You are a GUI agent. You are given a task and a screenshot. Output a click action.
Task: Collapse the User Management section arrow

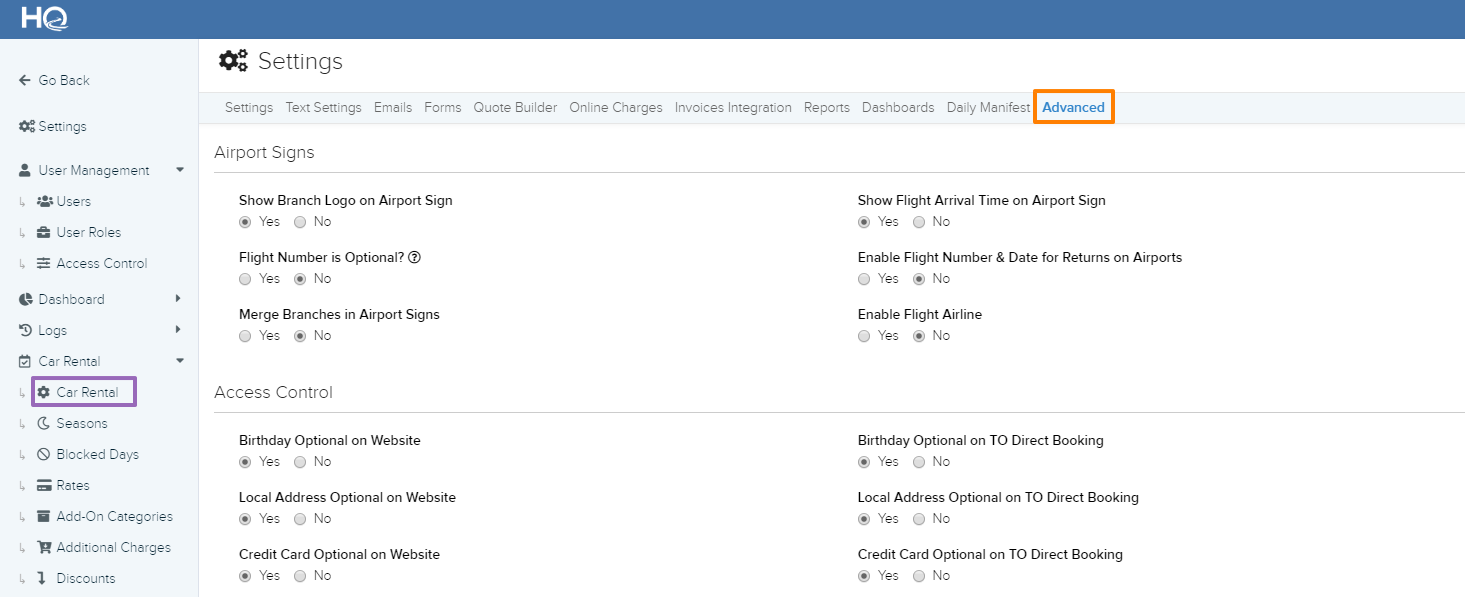tap(180, 170)
